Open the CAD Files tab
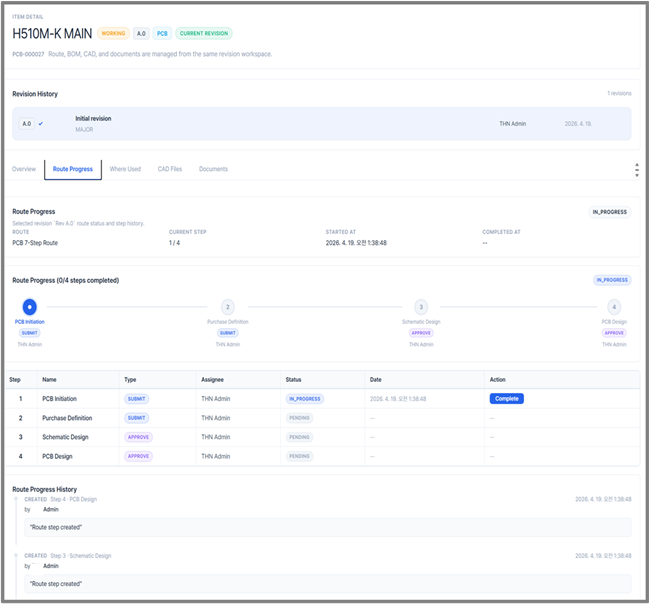This screenshot has height=604, width=649. point(170,169)
